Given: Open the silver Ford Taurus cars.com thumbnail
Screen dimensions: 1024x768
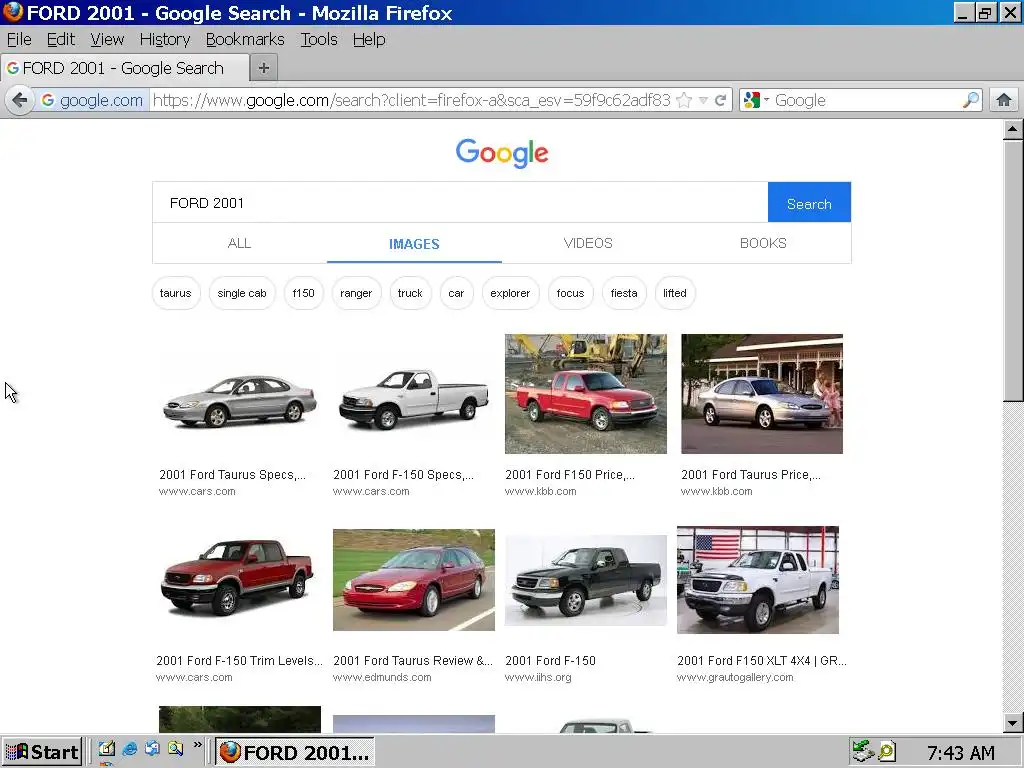Looking at the screenshot, I should 240,401.
